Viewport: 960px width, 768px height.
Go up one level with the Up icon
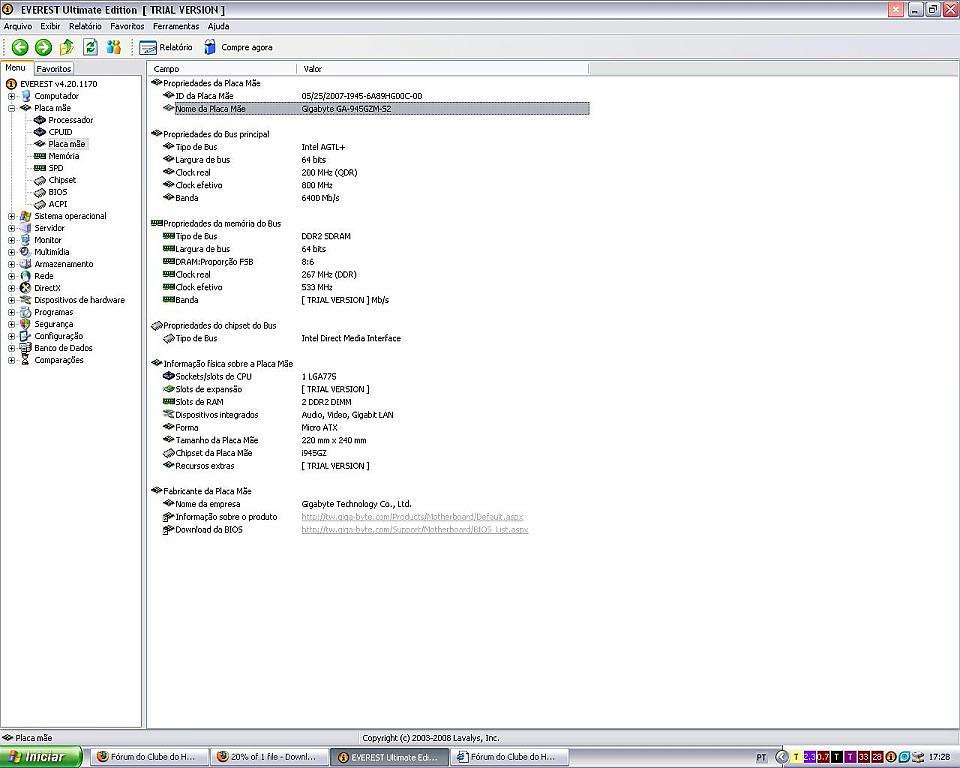[67, 47]
